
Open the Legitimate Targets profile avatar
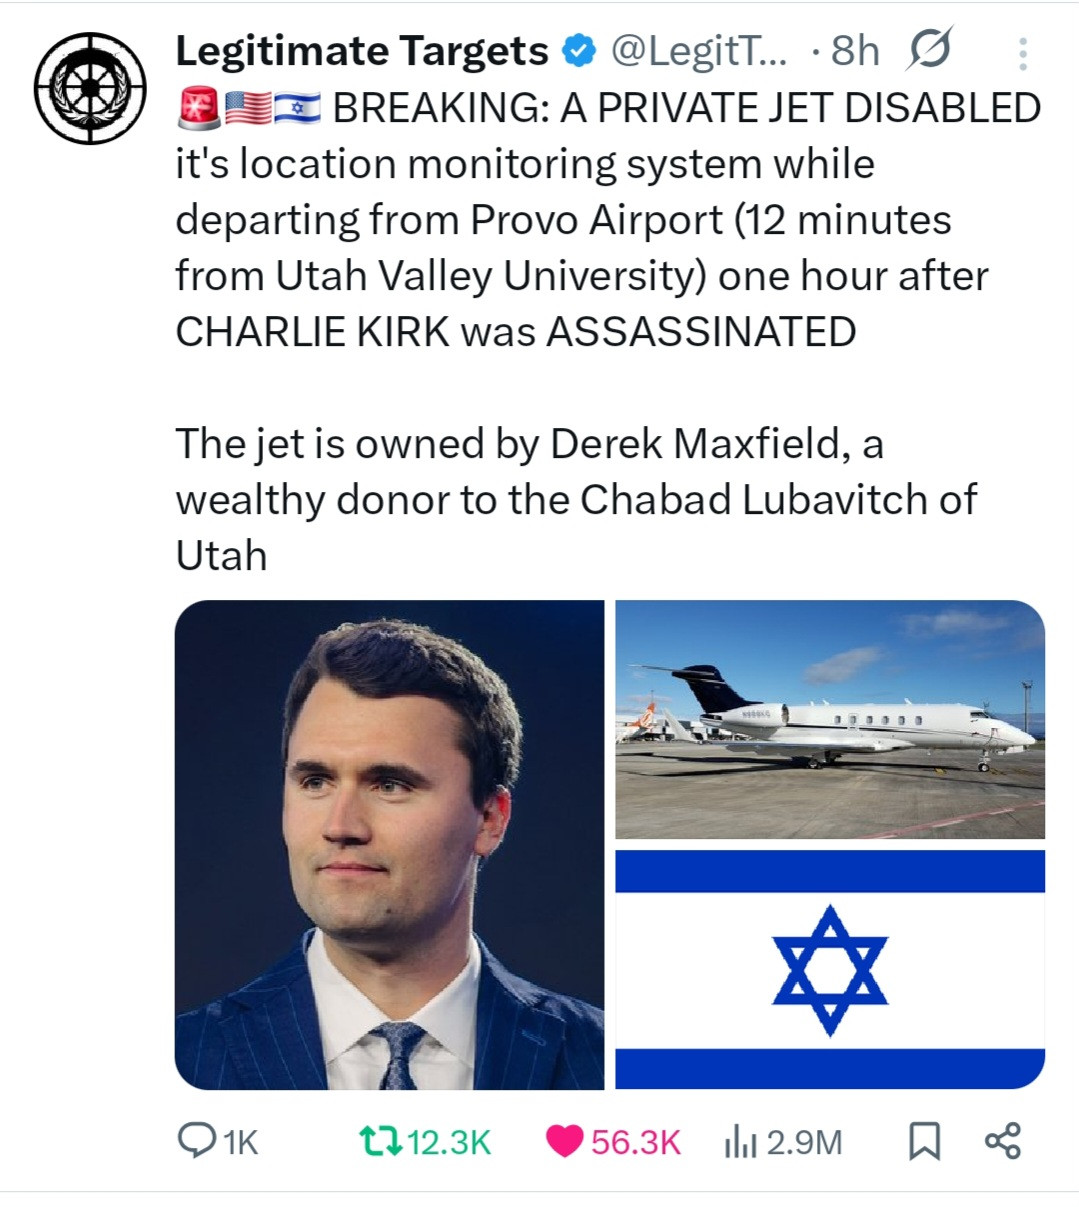click(x=90, y=88)
